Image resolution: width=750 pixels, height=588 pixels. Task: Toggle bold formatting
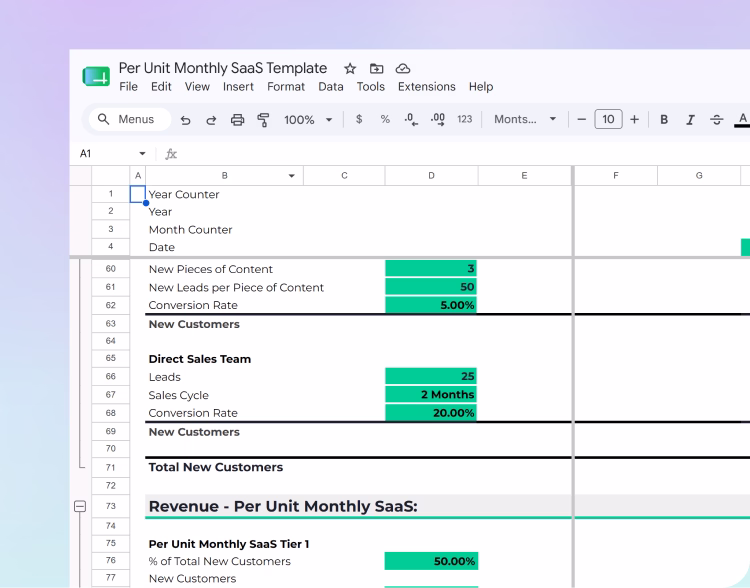pos(664,120)
